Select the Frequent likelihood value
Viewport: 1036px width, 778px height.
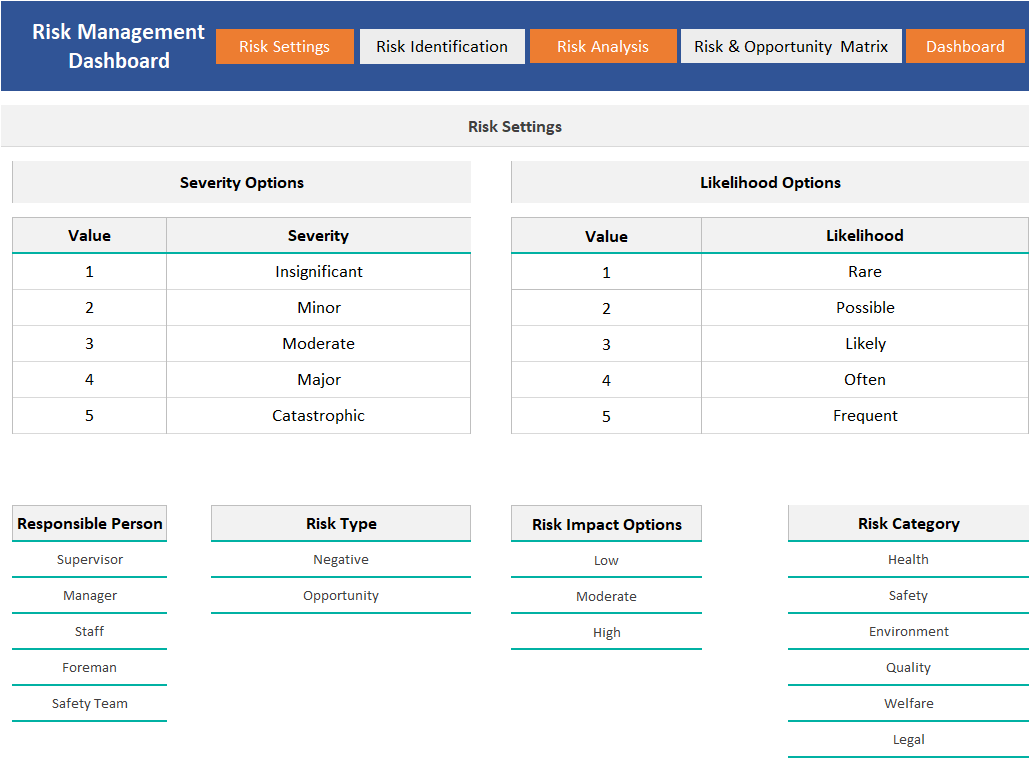click(x=865, y=415)
